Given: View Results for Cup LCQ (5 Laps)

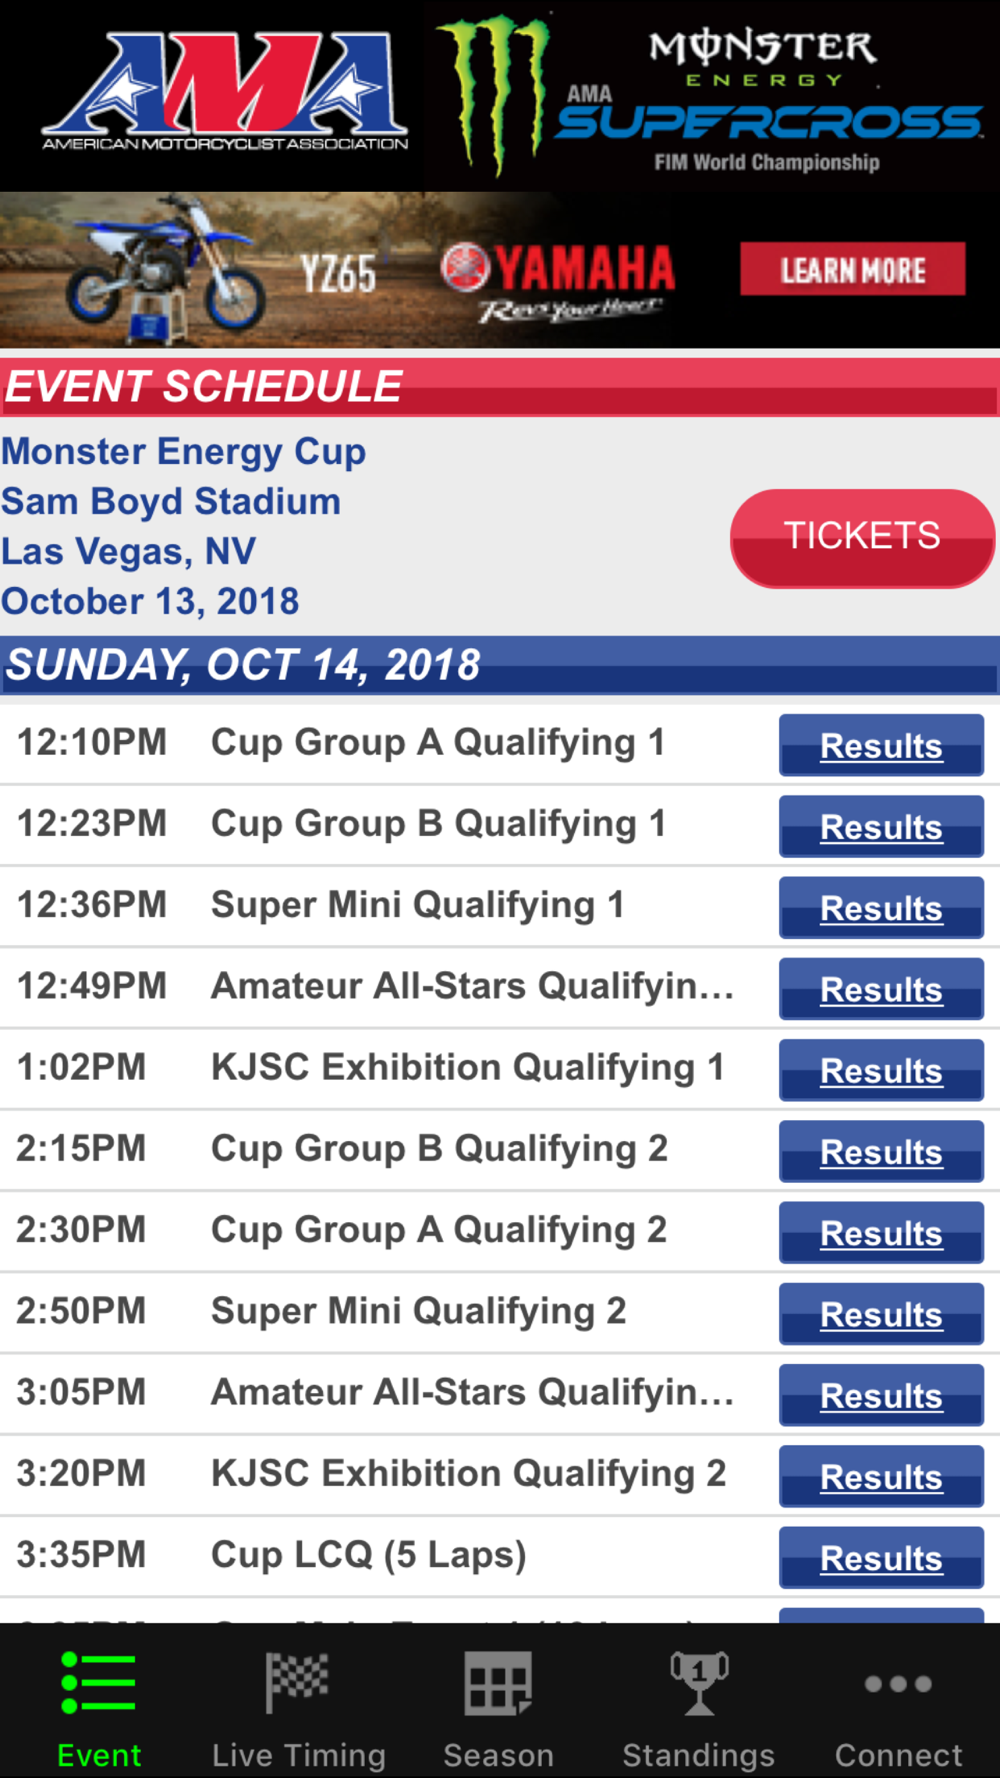Looking at the screenshot, I should (881, 1557).
